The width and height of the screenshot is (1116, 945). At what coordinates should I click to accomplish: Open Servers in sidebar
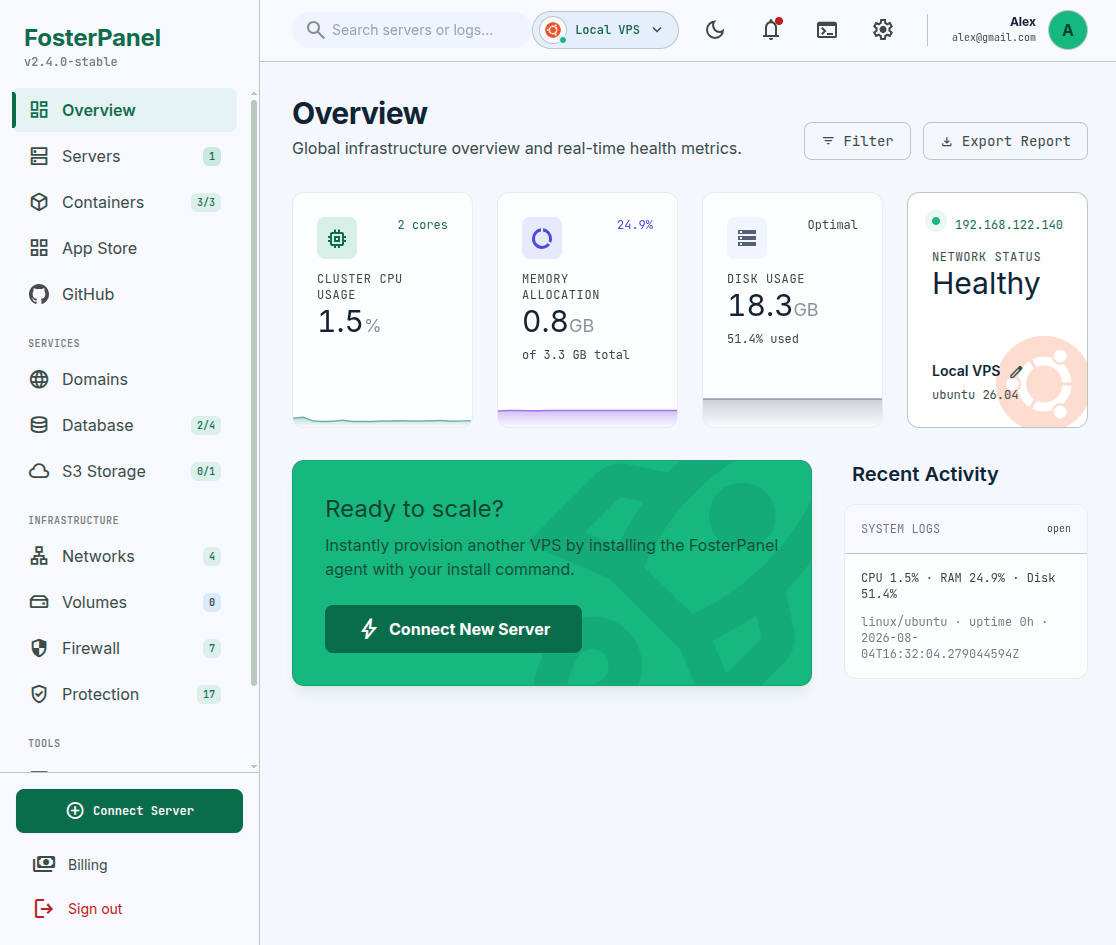click(x=125, y=156)
